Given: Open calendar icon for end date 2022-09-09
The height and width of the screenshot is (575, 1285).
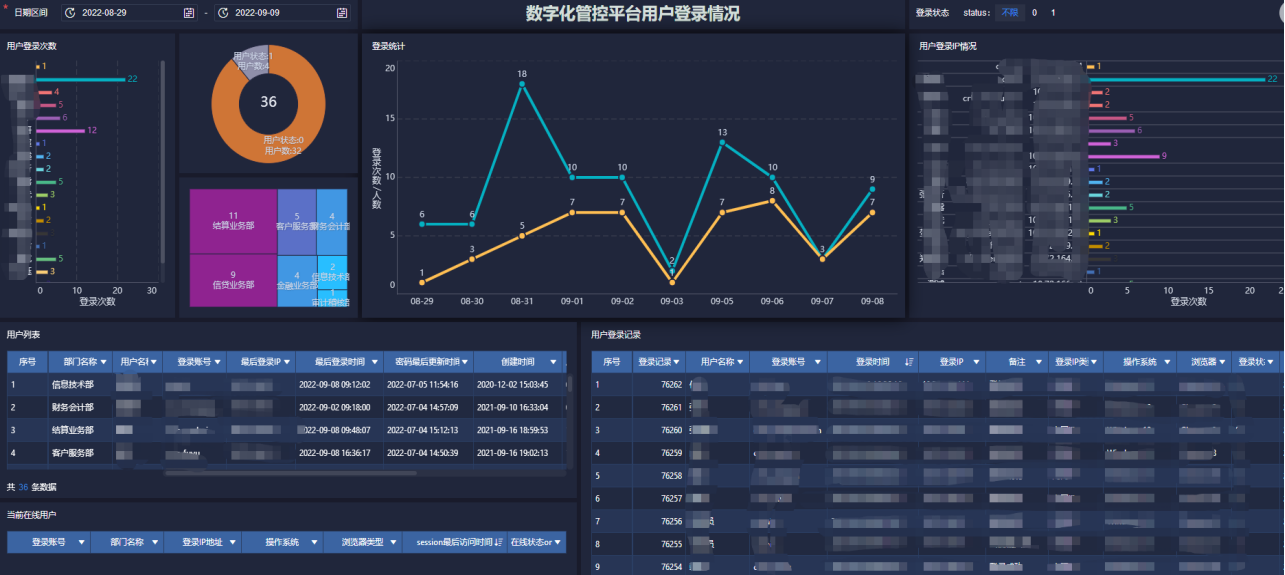Looking at the screenshot, I should [342, 13].
